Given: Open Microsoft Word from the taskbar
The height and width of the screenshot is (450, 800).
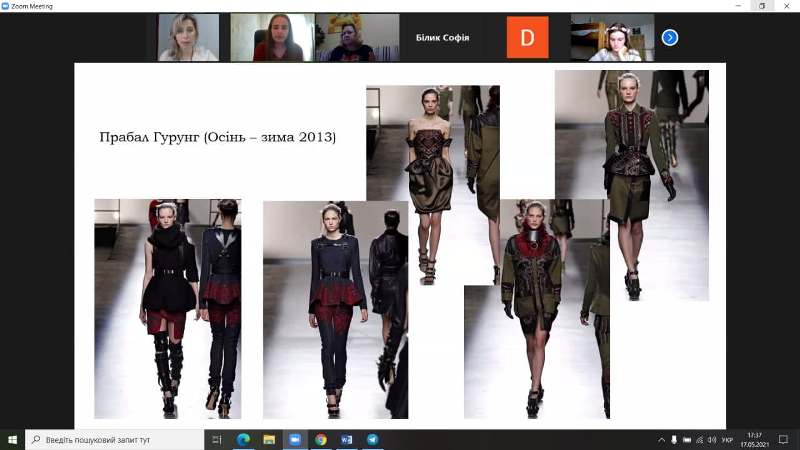Looking at the screenshot, I should (346, 439).
